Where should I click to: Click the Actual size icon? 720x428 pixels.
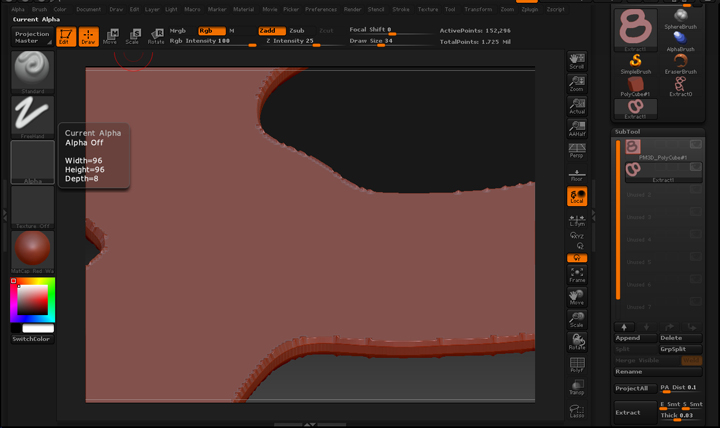[x=577, y=107]
